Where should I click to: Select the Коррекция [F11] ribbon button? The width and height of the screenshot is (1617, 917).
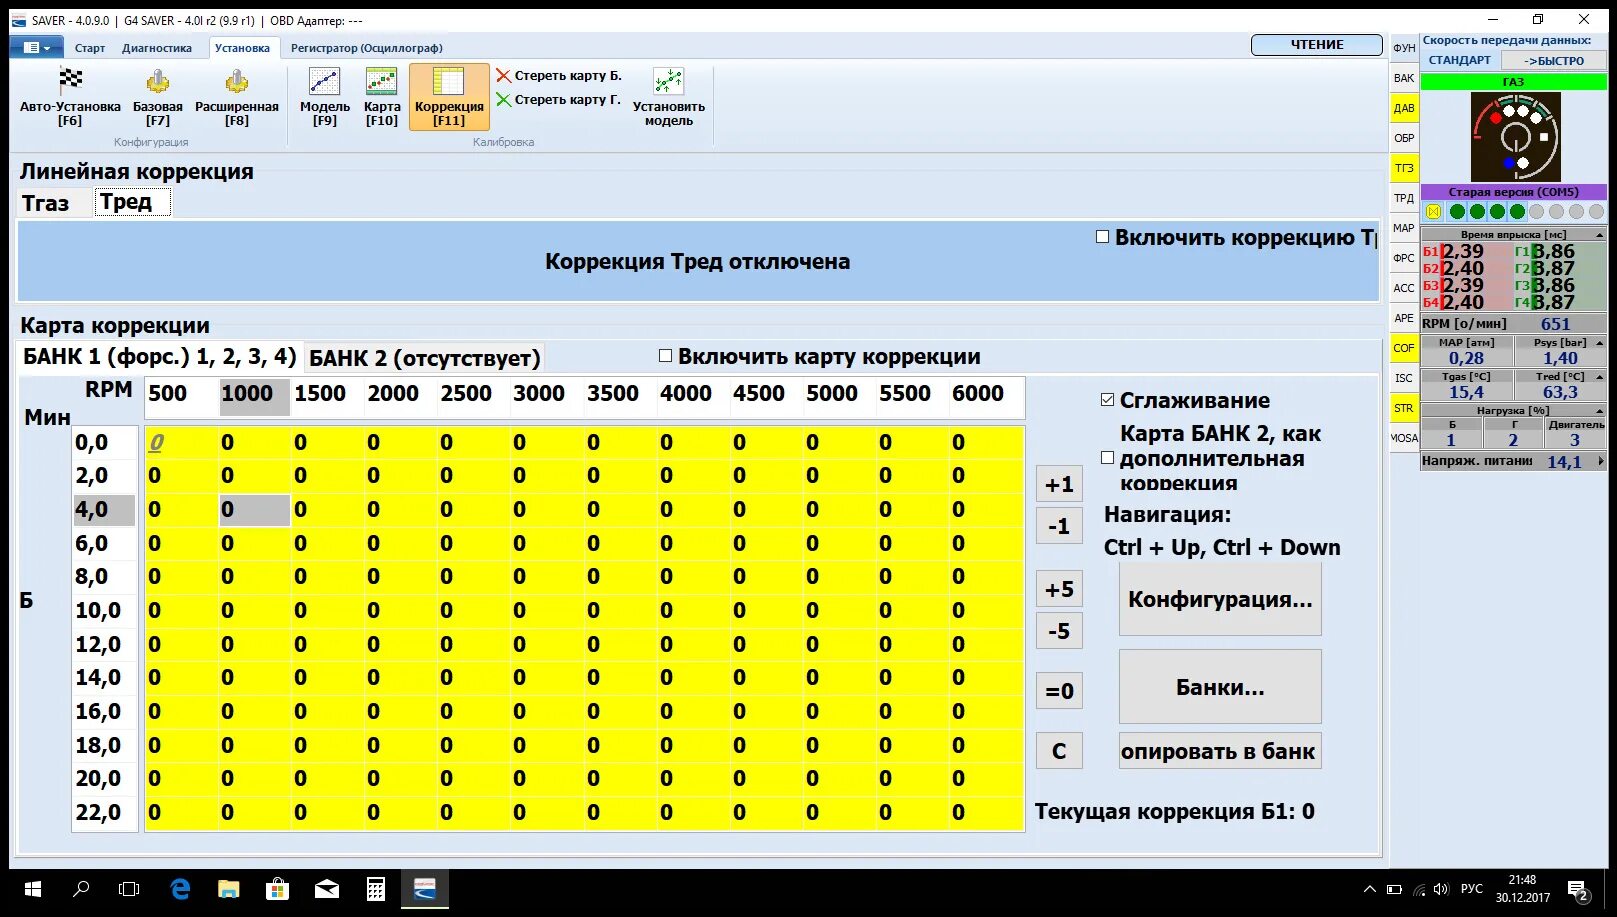(449, 97)
